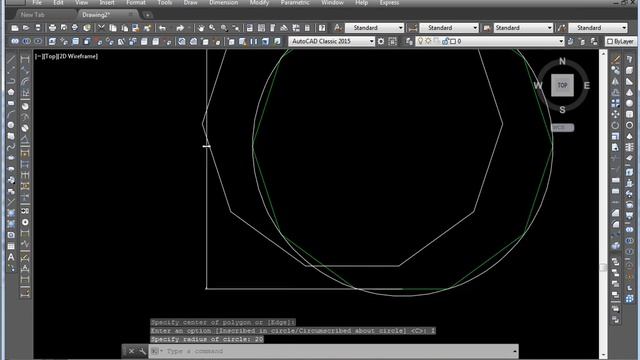Image resolution: width=640 pixels, height=360 pixels.
Task: Click the vertical scrollbar up arrow
Action: (x=603, y=54)
